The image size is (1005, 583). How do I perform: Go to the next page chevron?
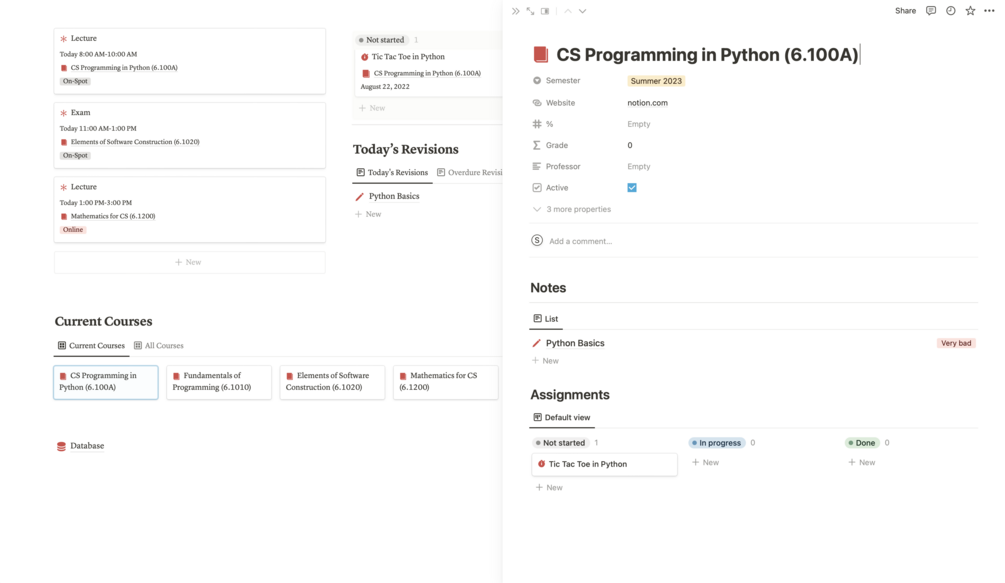[x=582, y=11]
